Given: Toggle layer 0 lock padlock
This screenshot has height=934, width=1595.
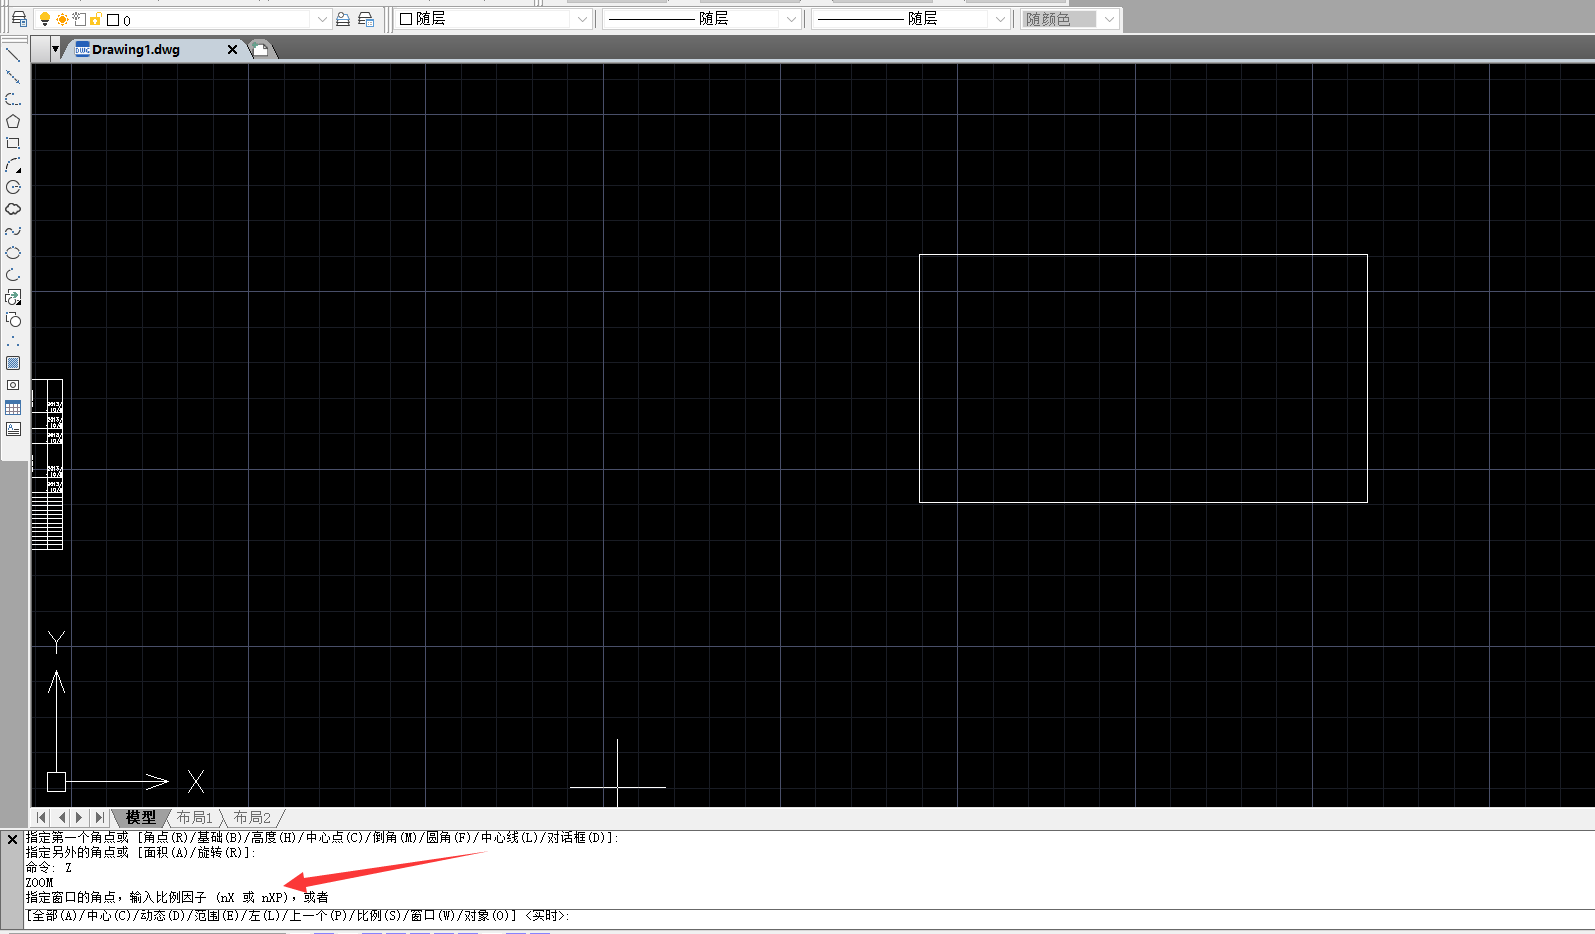Looking at the screenshot, I should coord(95,19).
